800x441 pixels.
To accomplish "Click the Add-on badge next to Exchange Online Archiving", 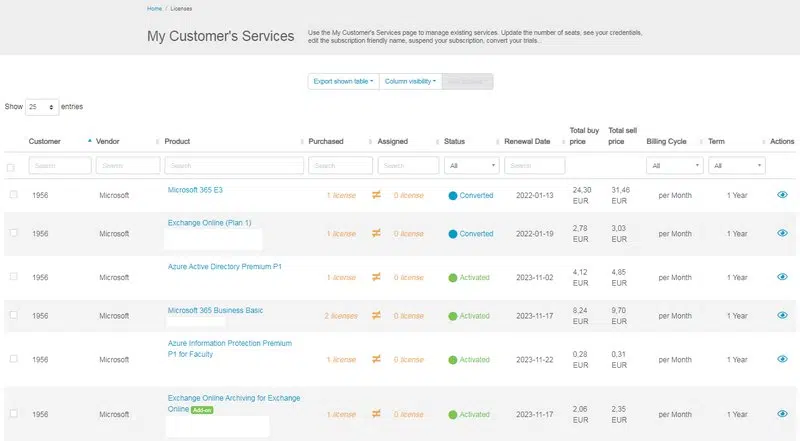I will [x=202, y=410].
